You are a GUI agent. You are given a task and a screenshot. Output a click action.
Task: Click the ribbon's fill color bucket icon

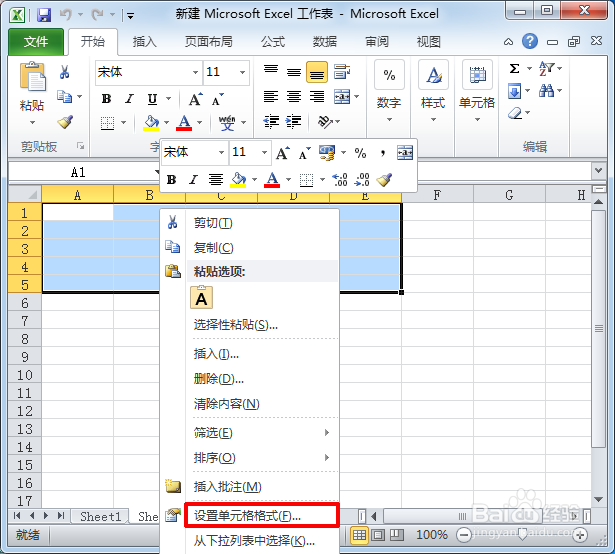(151, 123)
